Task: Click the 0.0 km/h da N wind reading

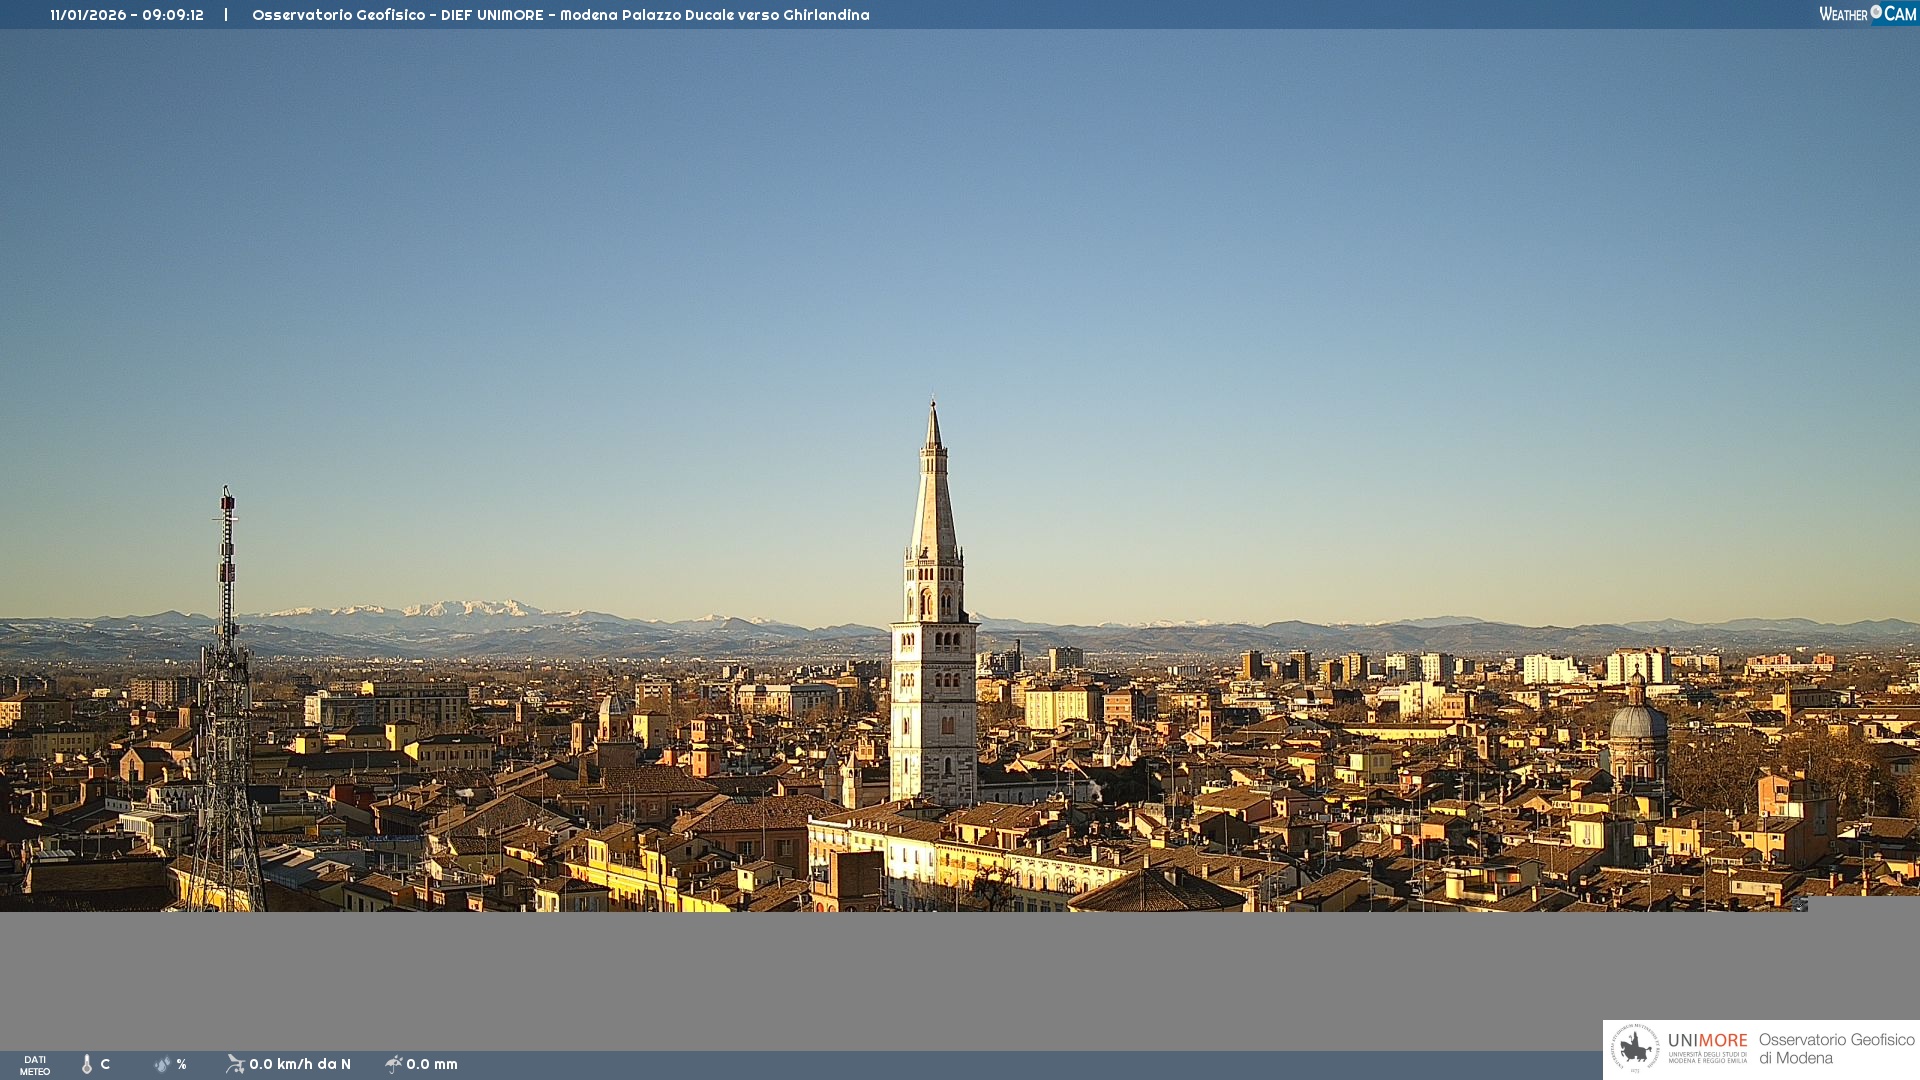Action: pos(300,1064)
